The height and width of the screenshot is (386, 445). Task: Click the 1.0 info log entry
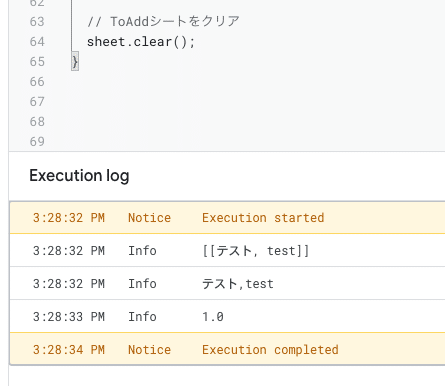point(213,317)
